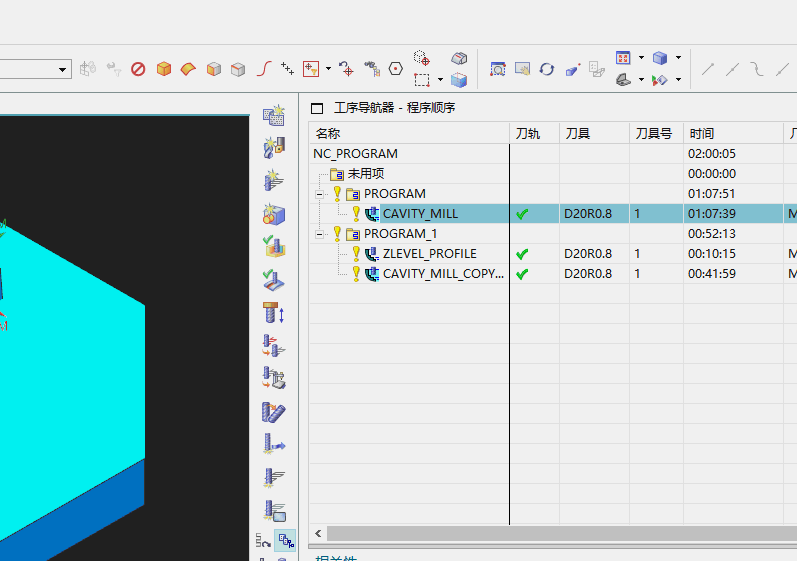Click the 名称 column header

328,134
